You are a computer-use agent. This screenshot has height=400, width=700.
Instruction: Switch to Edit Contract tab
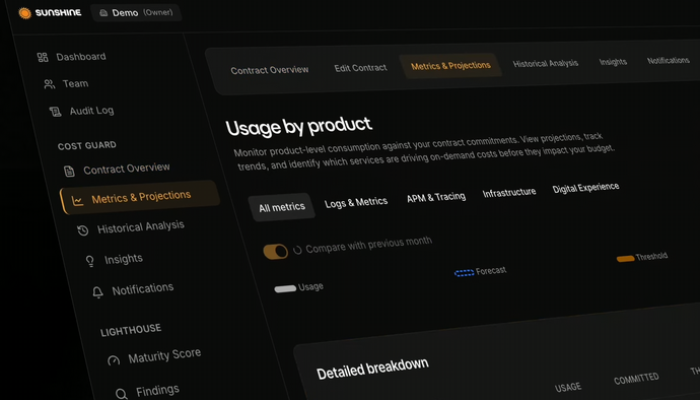pos(360,68)
